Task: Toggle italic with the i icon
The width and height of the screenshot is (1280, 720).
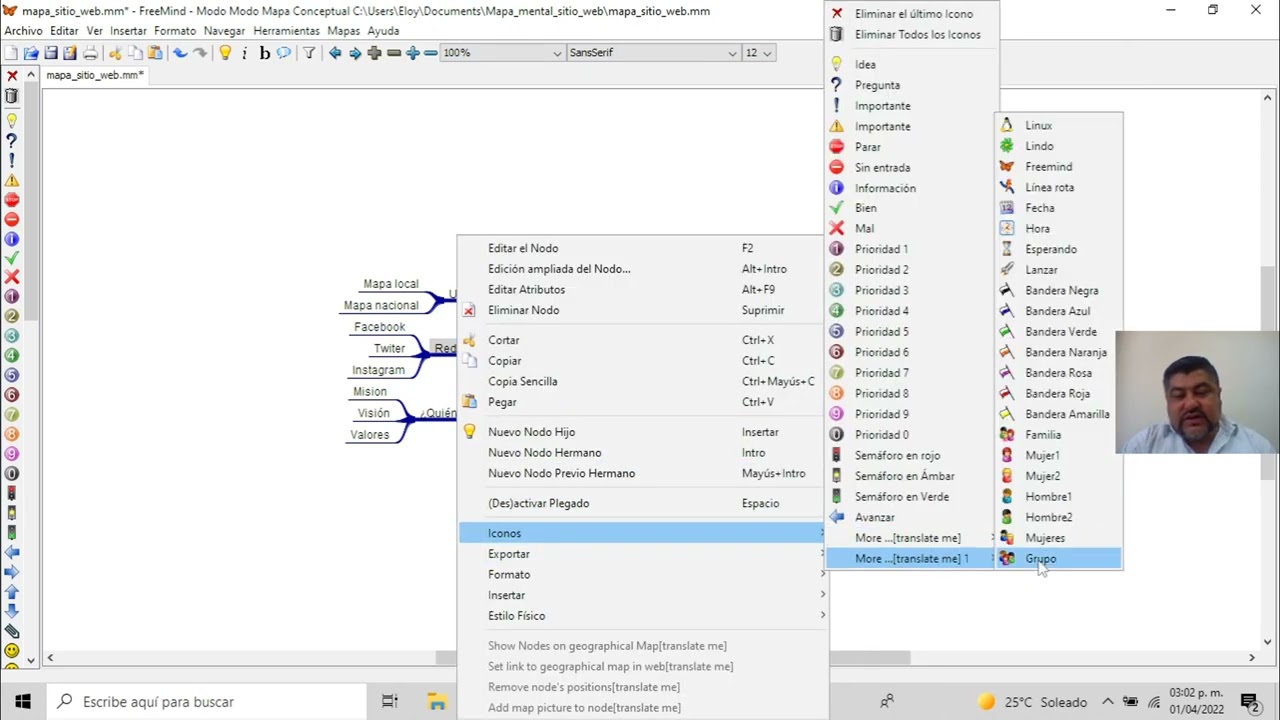Action: click(245, 53)
